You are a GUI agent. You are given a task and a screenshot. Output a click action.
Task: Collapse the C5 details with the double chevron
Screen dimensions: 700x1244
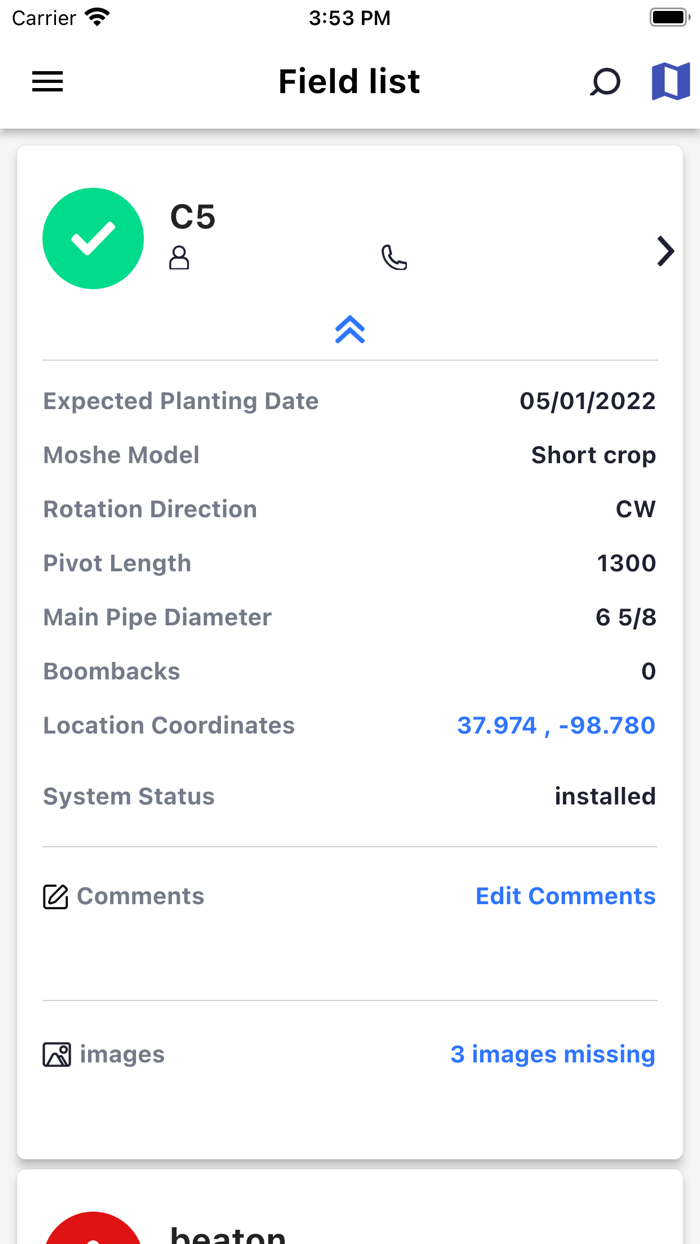[x=349, y=328]
